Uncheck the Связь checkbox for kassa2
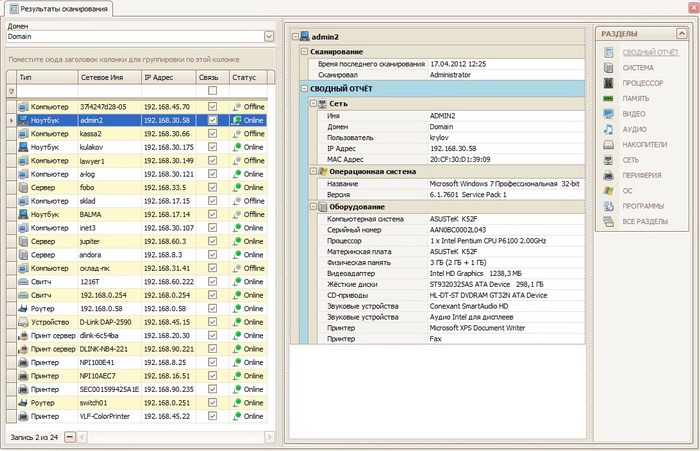The width and height of the screenshot is (700, 451). [212, 133]
